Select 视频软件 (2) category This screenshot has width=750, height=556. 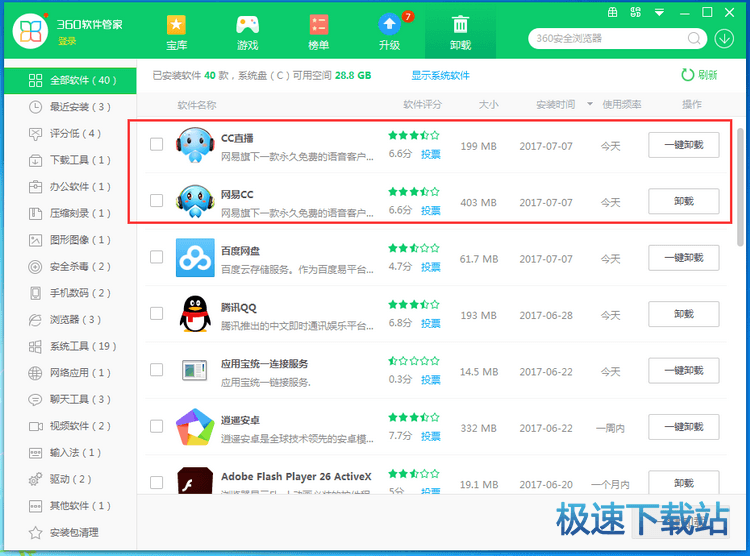70,426
